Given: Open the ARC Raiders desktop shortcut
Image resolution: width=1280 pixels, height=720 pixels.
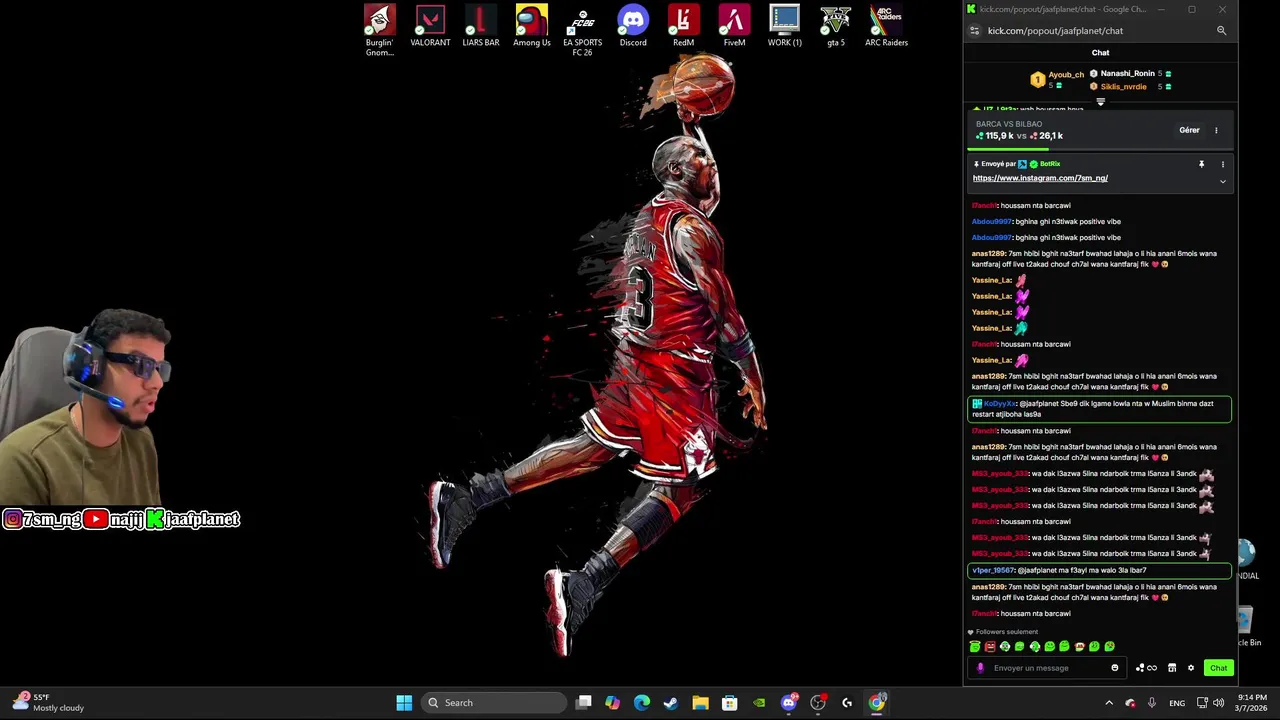Looking at the screenshot, I should click(x=886, y=27).
